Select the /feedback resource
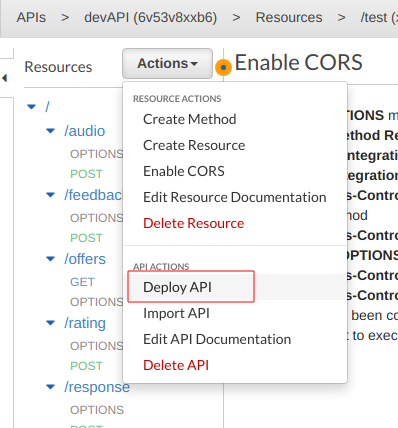Image resolution: width=398 pixels, height=428 pixels. coord(93,195)
